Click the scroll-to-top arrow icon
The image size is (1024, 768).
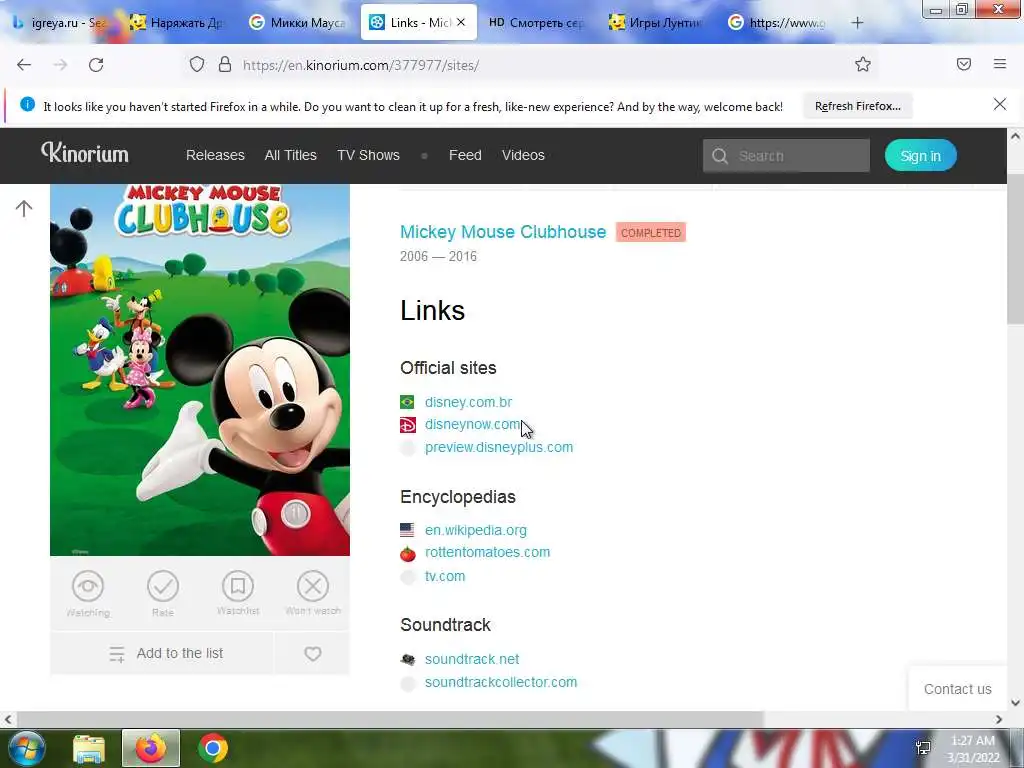(24, 208)
